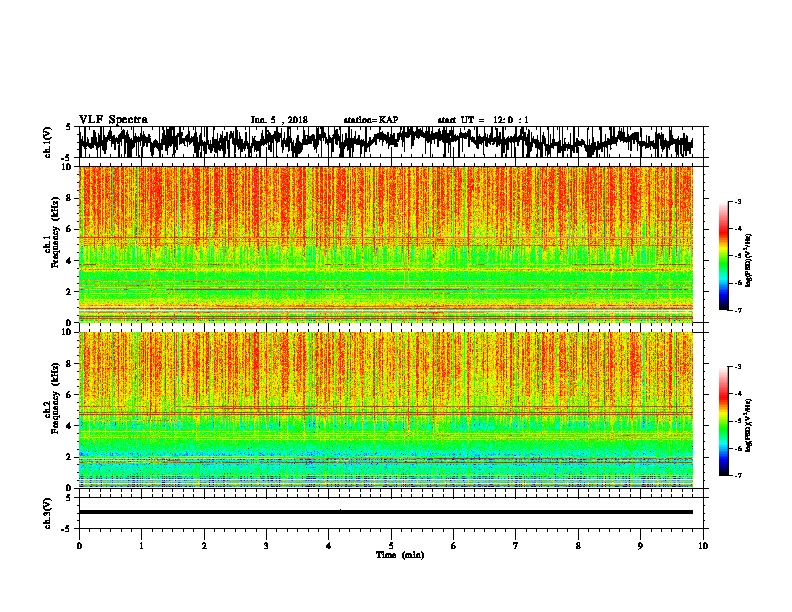Click the ch.1 voltage waveform trace
This screenshot has height=612, width=792.
coord(386,141)
